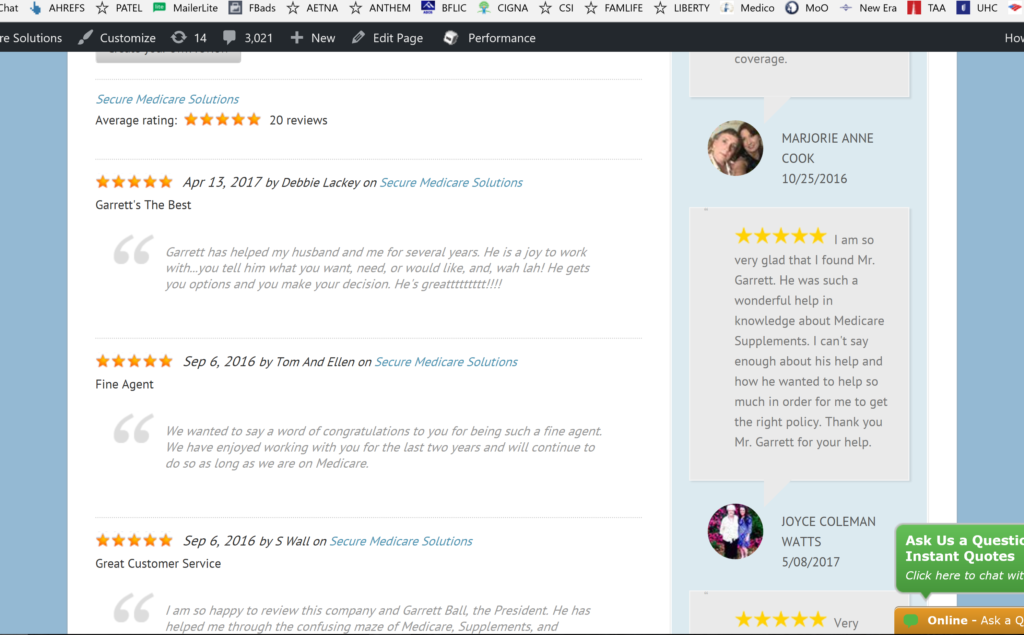Viewport: 1024px width, 635px height.
Task: Click the Edit Page pencil icon
Action: pos(358,38)
